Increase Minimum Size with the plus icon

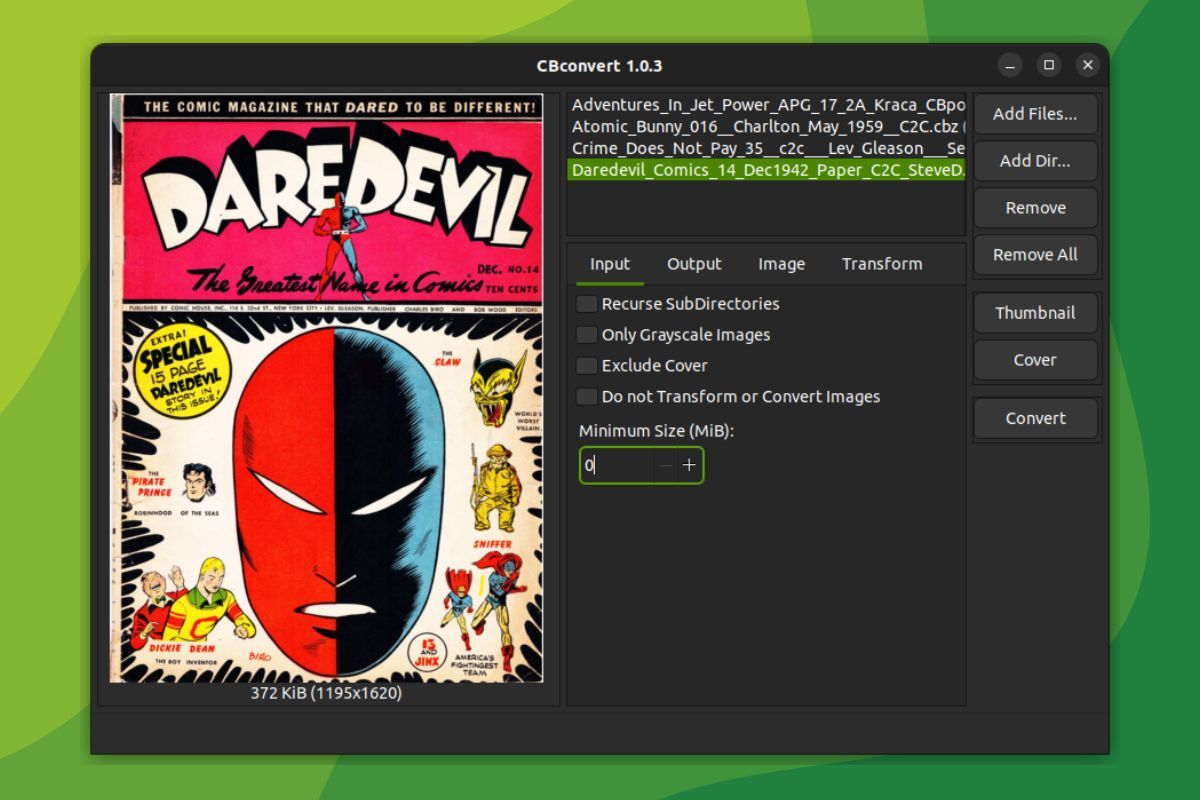coord(689,465)
